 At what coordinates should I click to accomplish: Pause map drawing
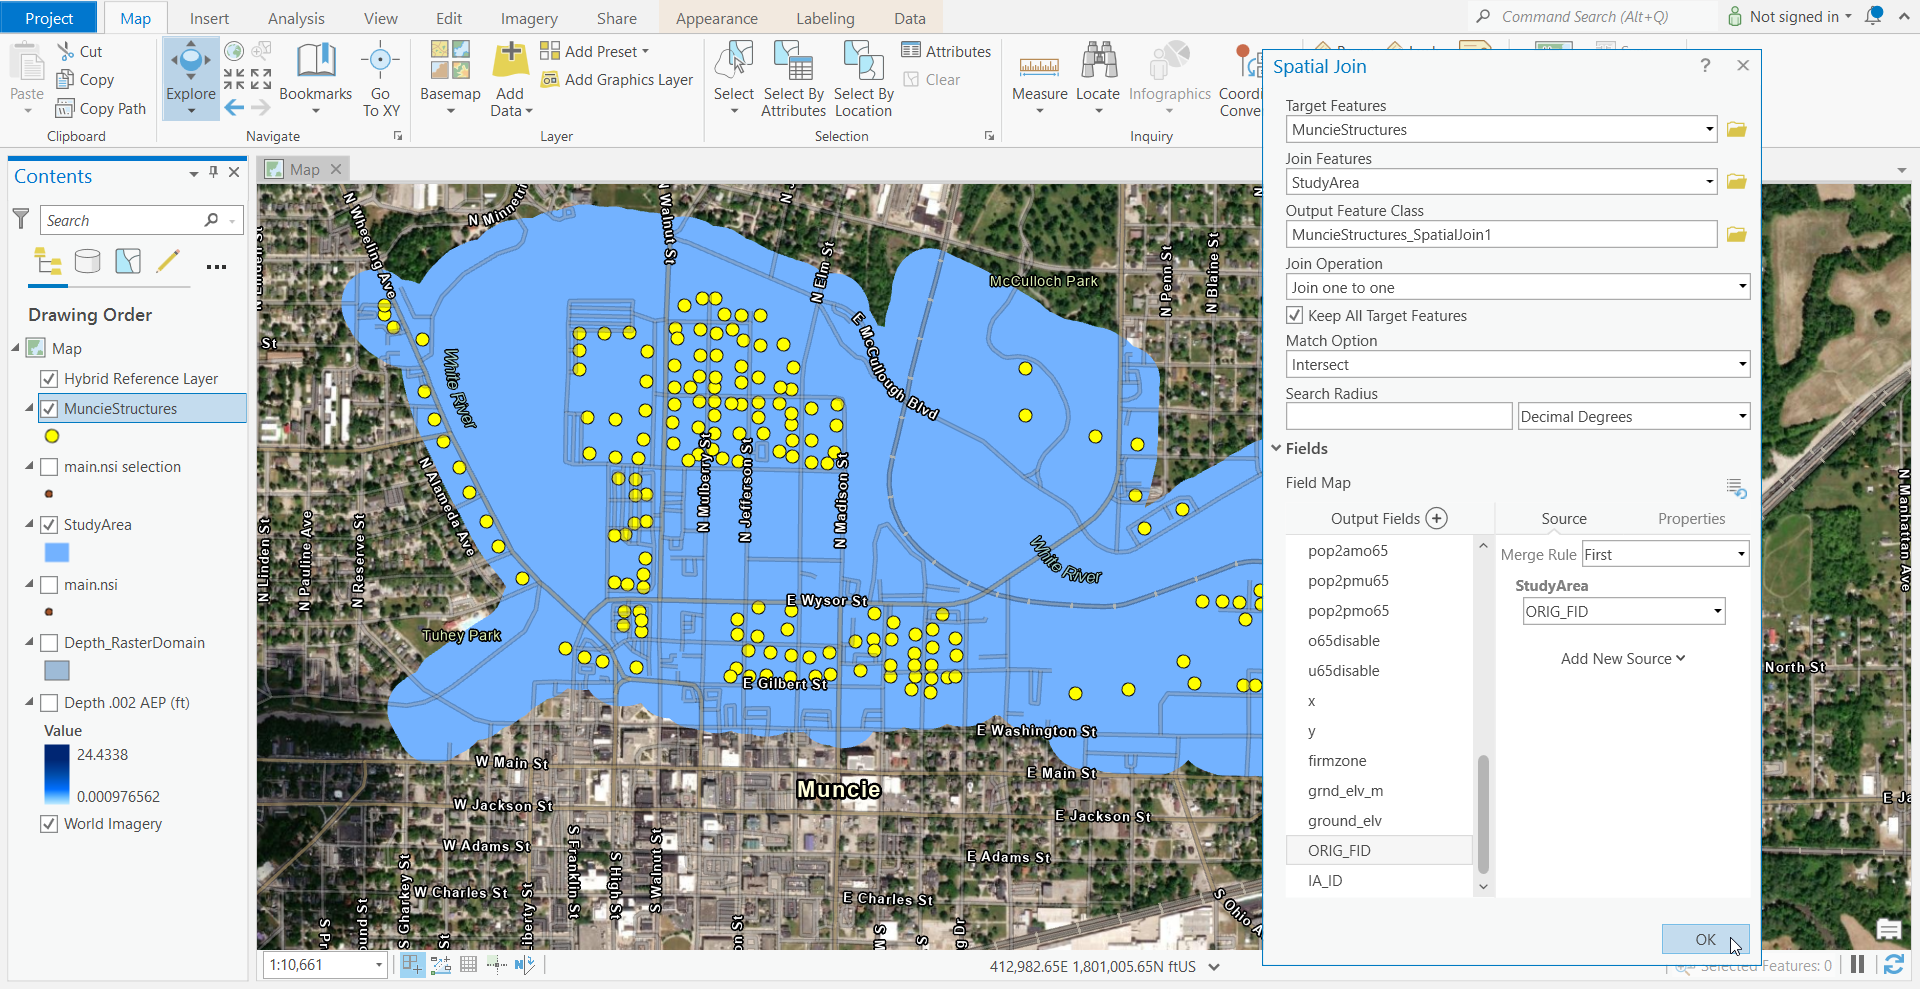tap(1857, 965)
